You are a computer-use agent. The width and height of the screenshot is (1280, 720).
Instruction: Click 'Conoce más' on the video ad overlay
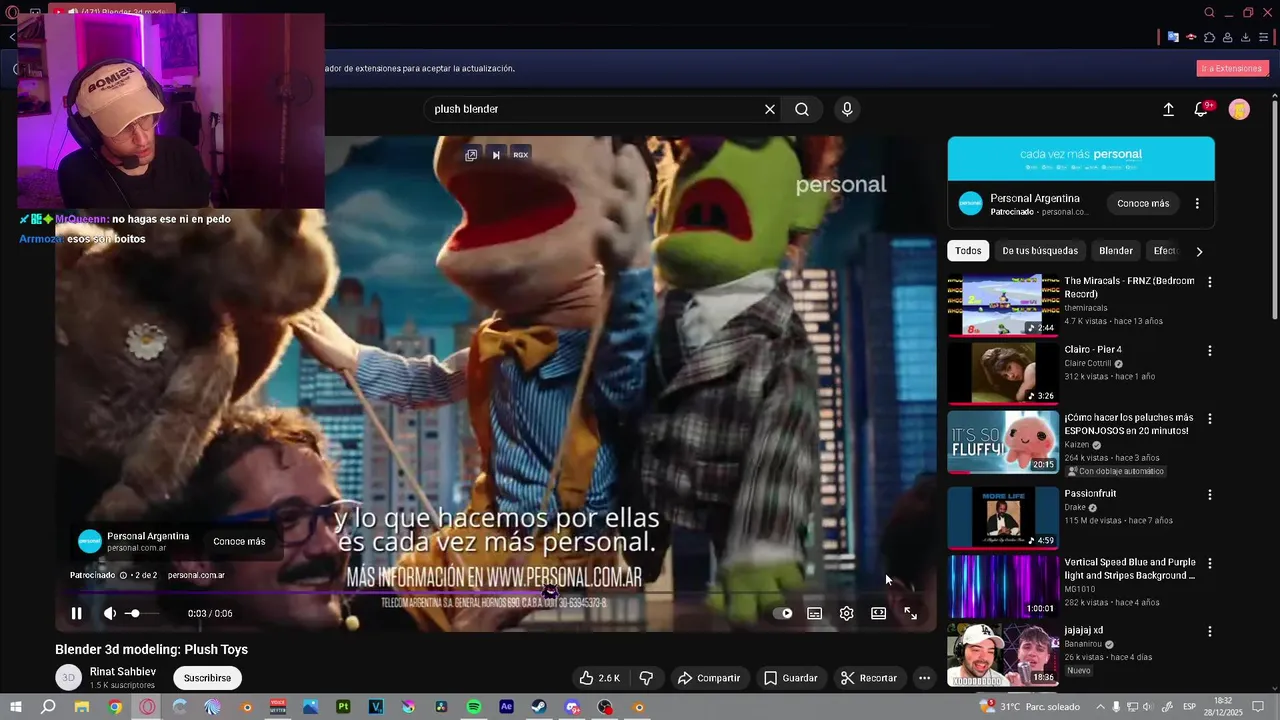[x=239, y=541]
